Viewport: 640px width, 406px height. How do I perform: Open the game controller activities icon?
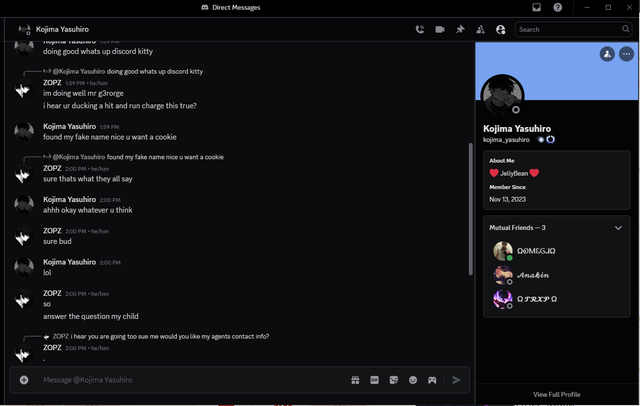coord(432,380)
